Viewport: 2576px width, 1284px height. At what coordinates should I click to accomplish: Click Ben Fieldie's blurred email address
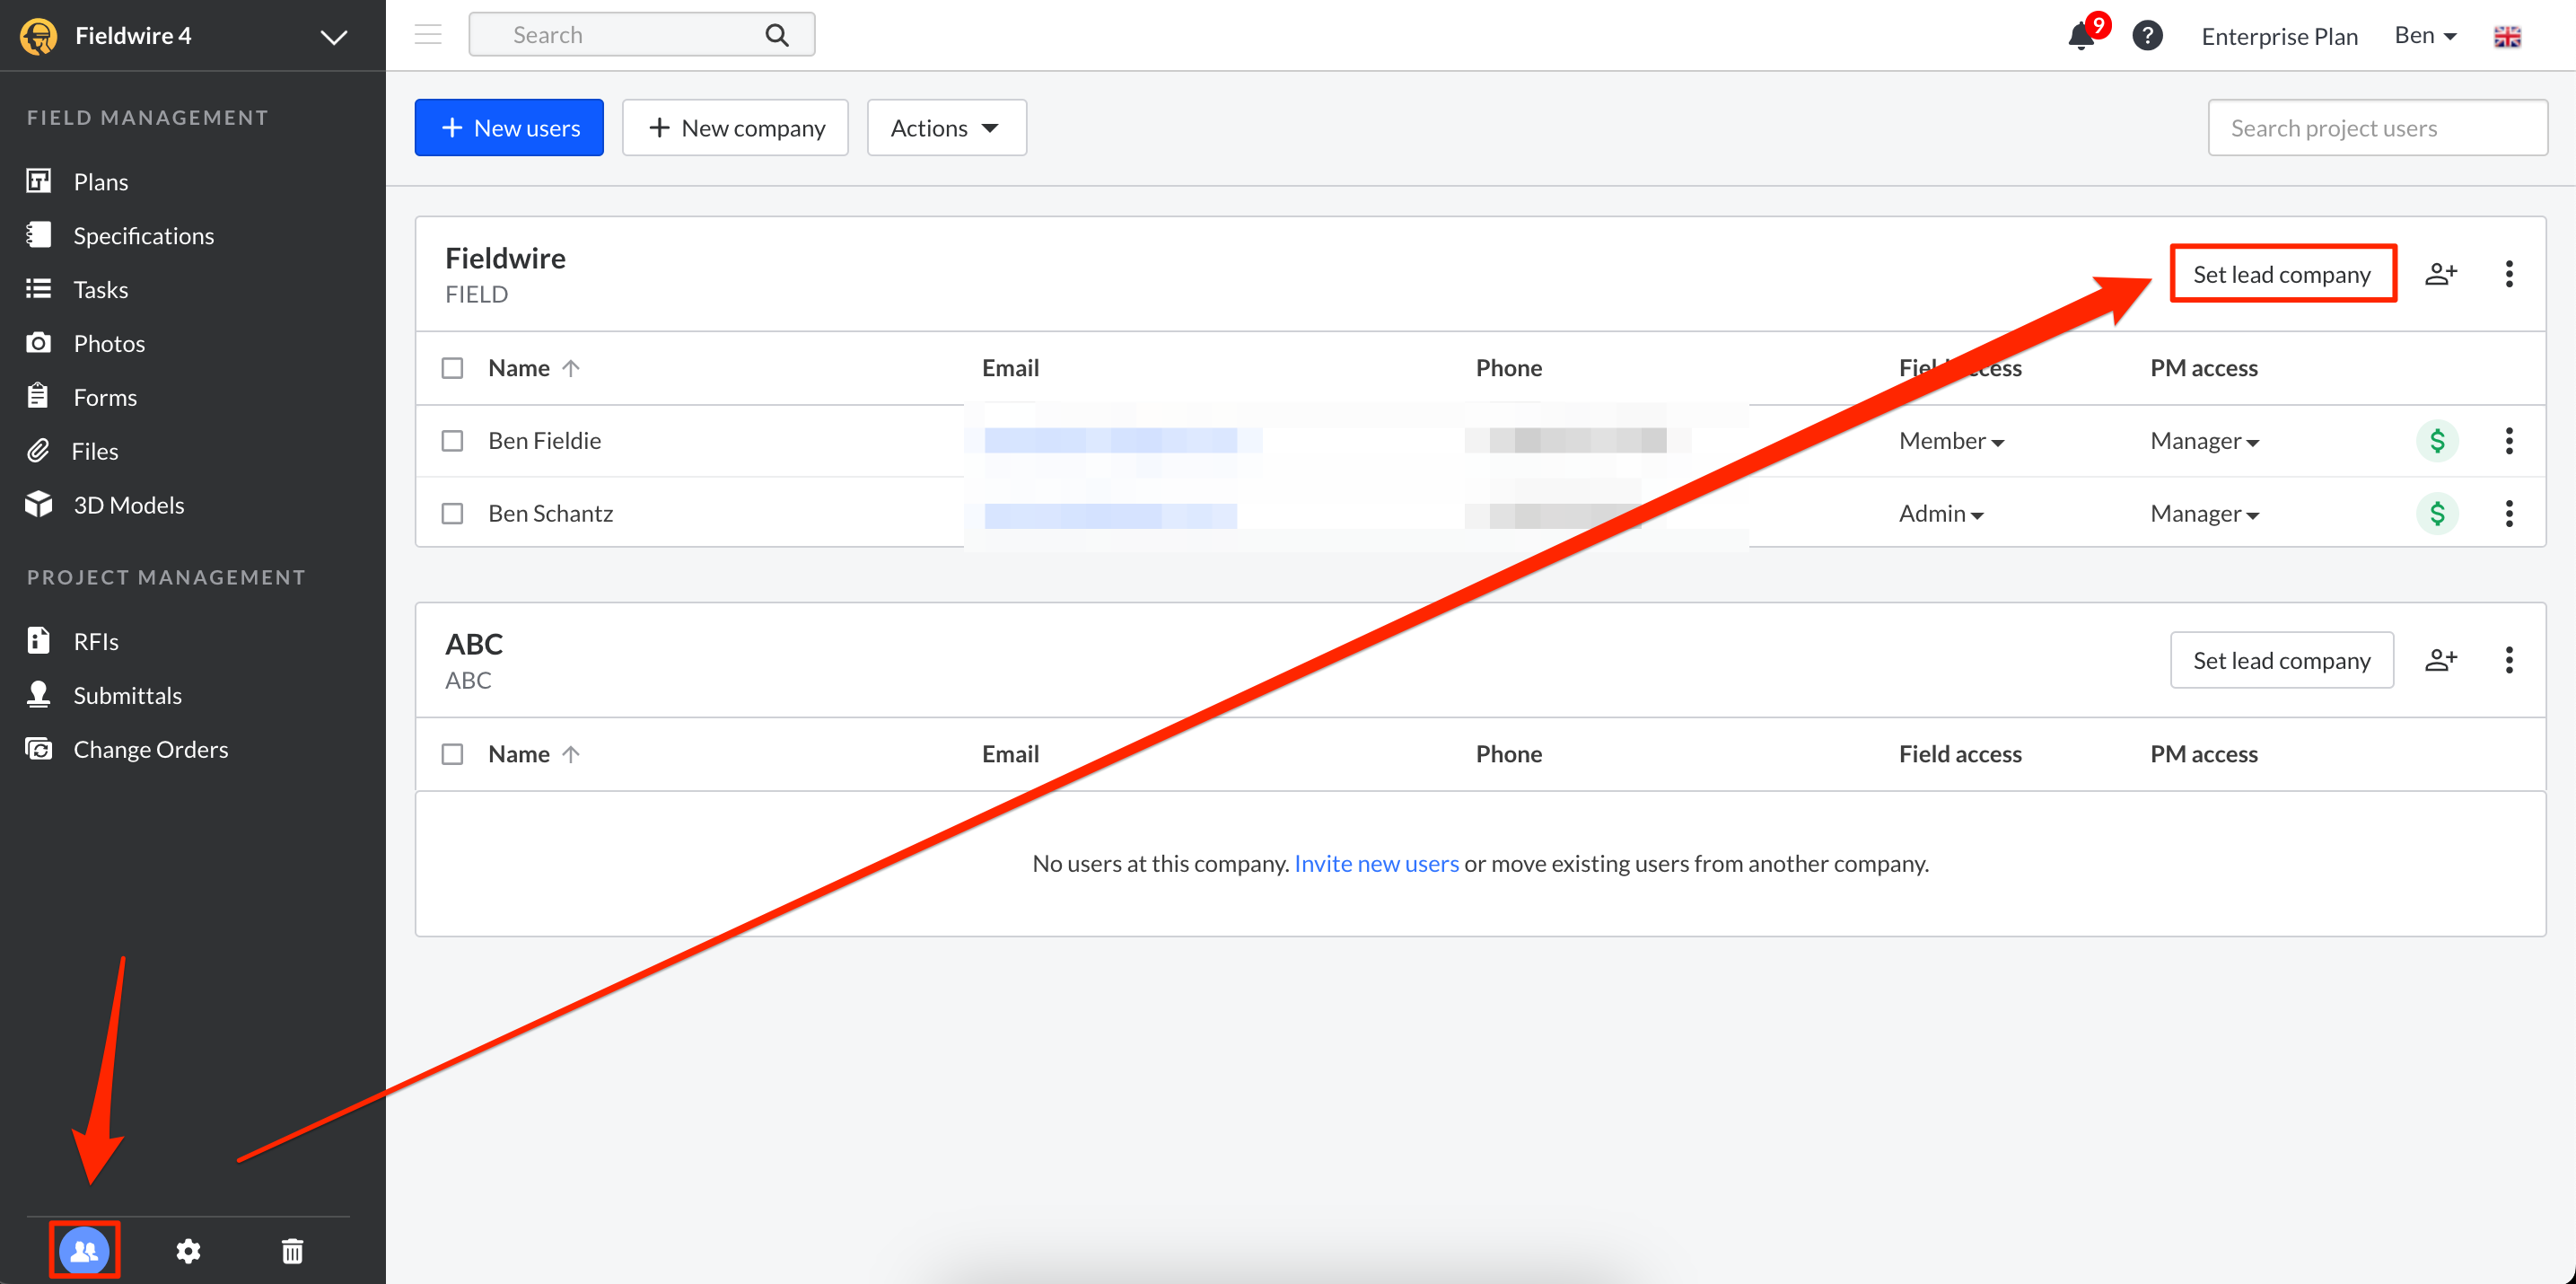click(1111, 440)
